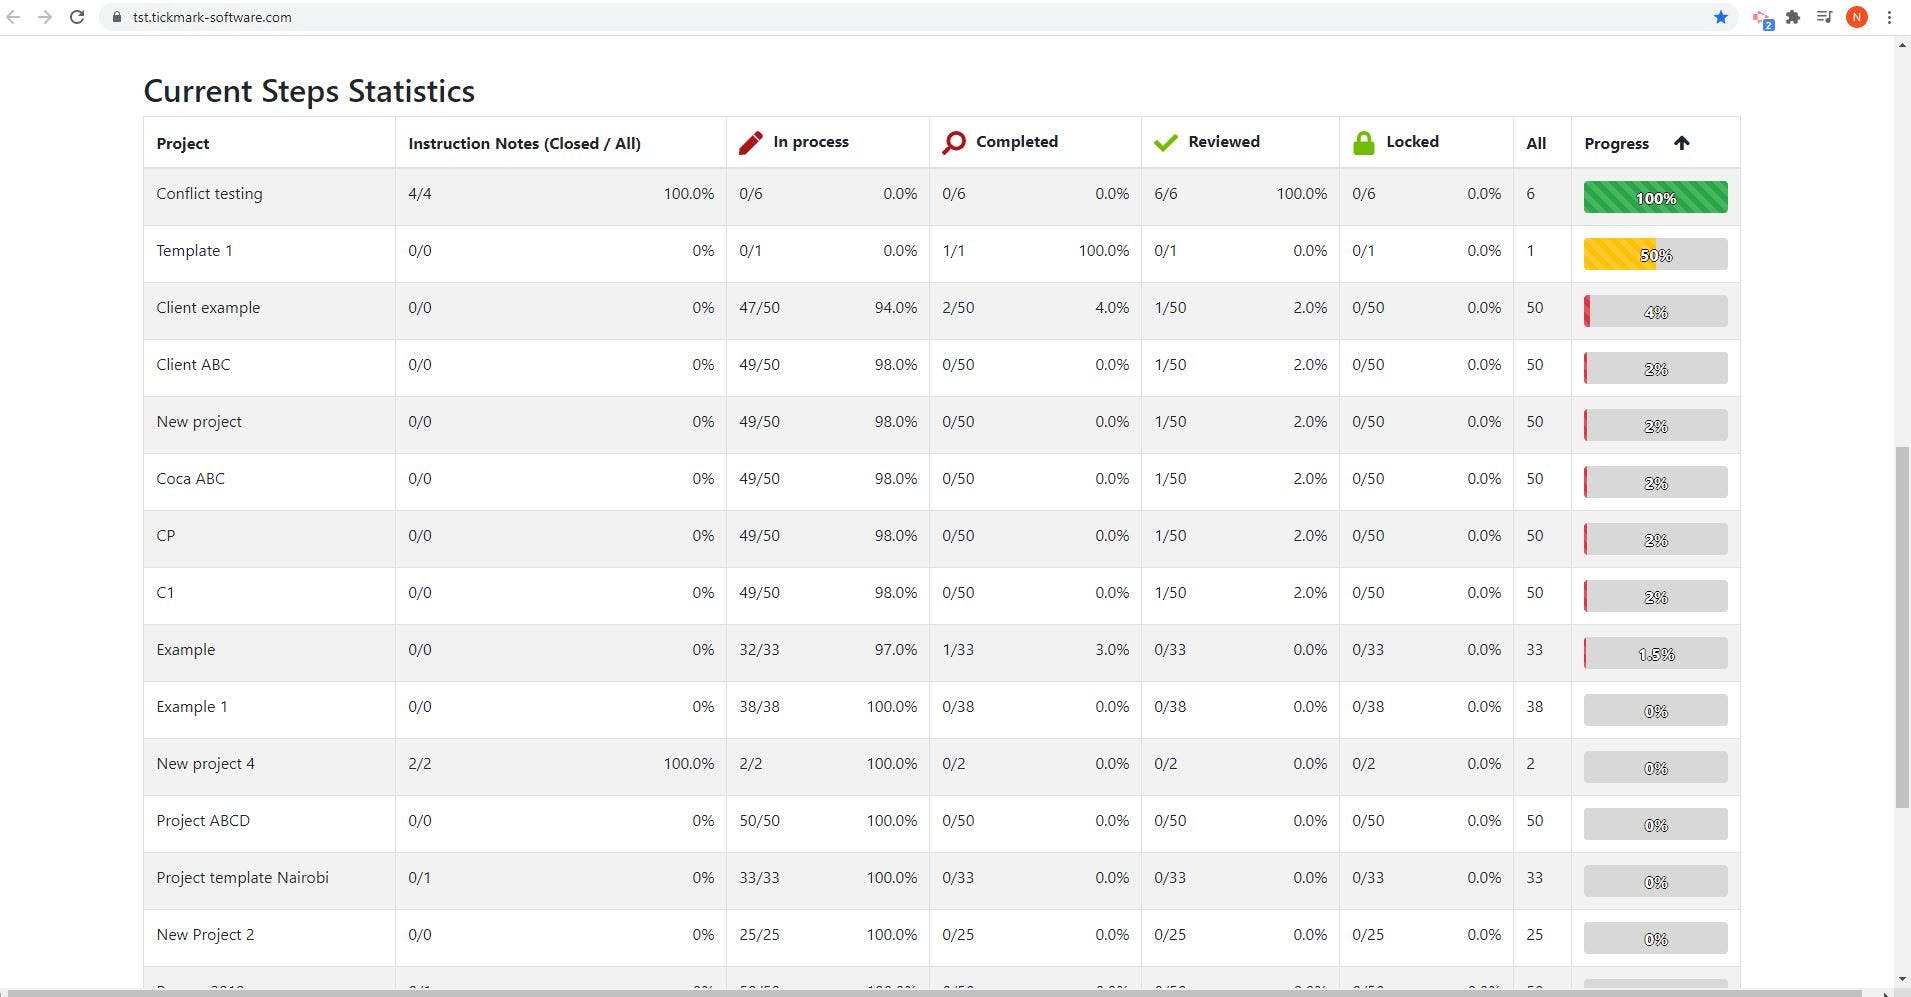Image resolution: width=1911 pixels, height=997 pixels.
Task: Click the address bar URL
Action: point(212,17)
